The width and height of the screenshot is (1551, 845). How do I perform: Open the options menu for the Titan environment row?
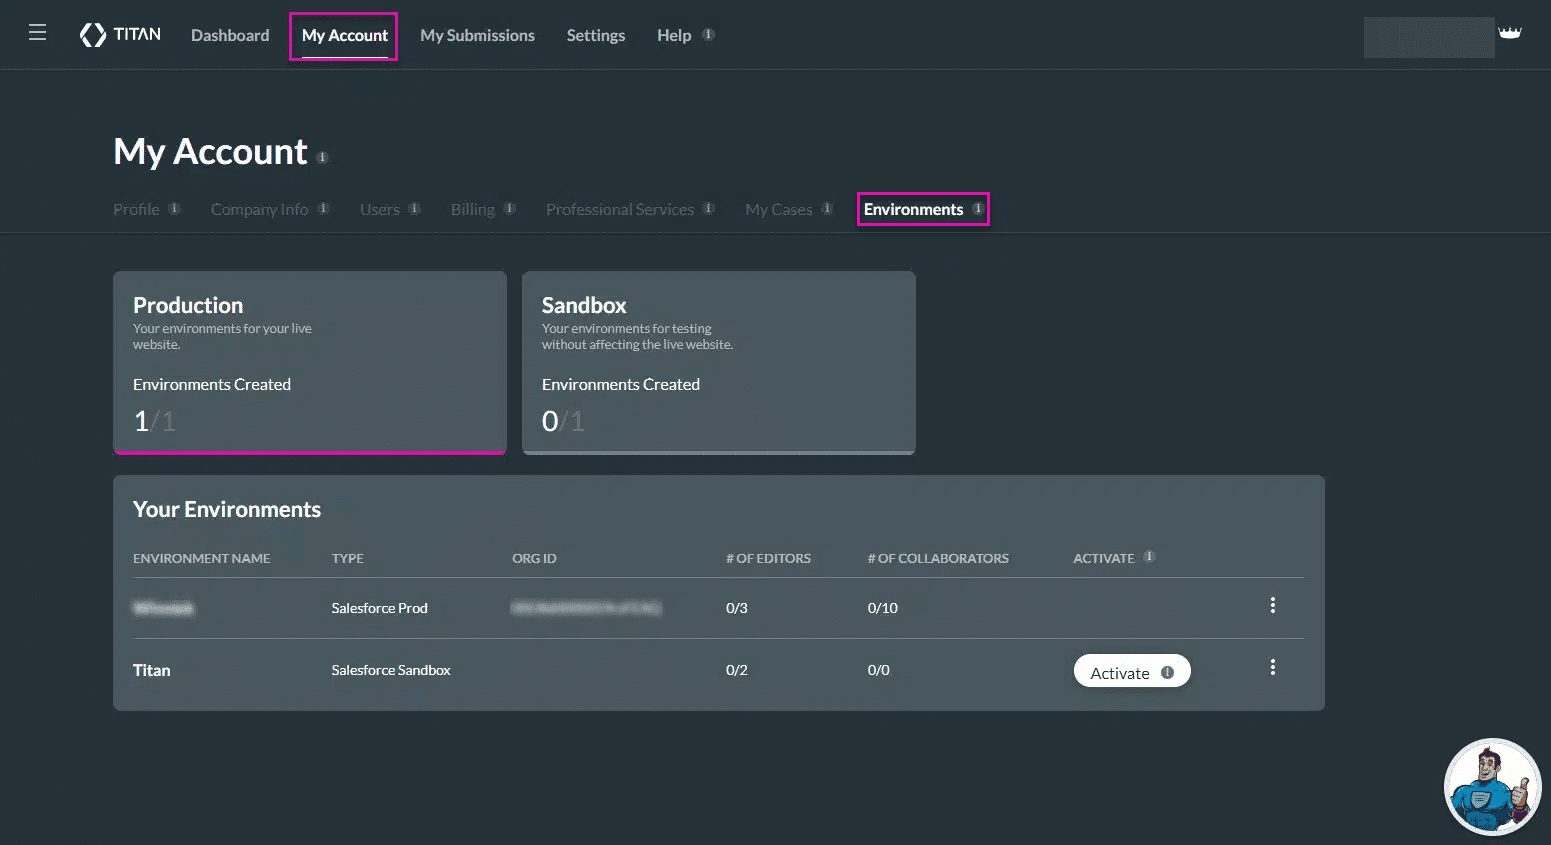point(1272,667)
